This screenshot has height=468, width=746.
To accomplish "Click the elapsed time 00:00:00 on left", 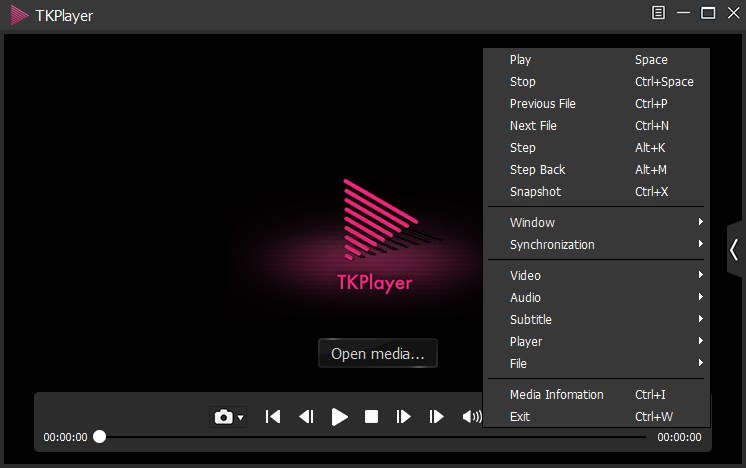I will click(x=66, y=437).
